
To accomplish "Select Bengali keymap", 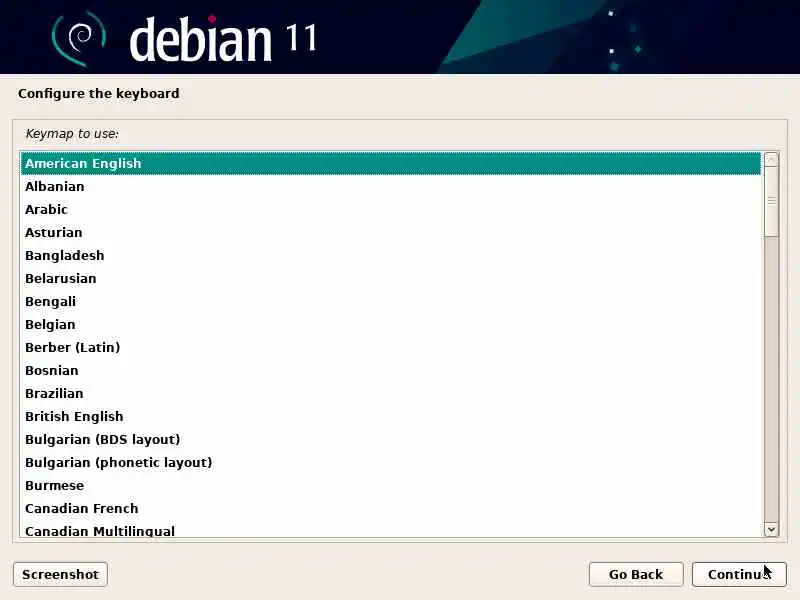I will click(391, 301).
